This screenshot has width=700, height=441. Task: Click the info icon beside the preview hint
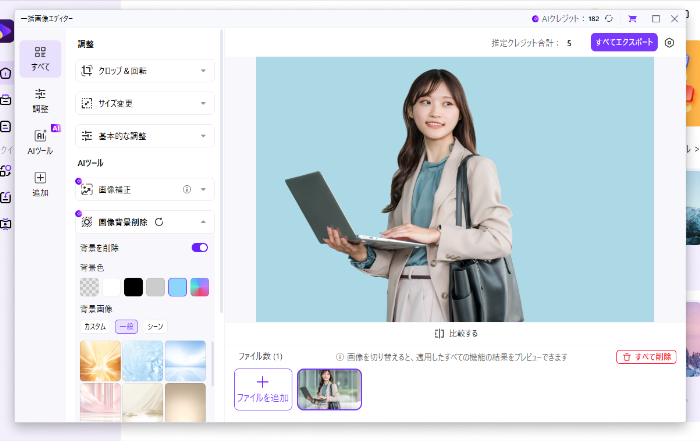tap(340, 357)
